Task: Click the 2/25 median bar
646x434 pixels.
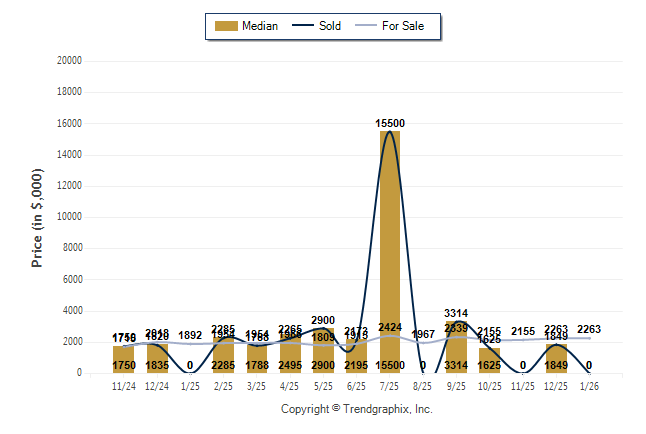Action: coord(224,355)
